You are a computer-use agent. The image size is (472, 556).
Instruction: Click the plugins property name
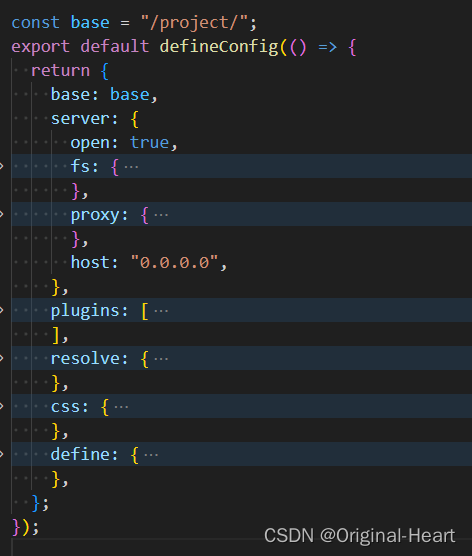point(85,311)
